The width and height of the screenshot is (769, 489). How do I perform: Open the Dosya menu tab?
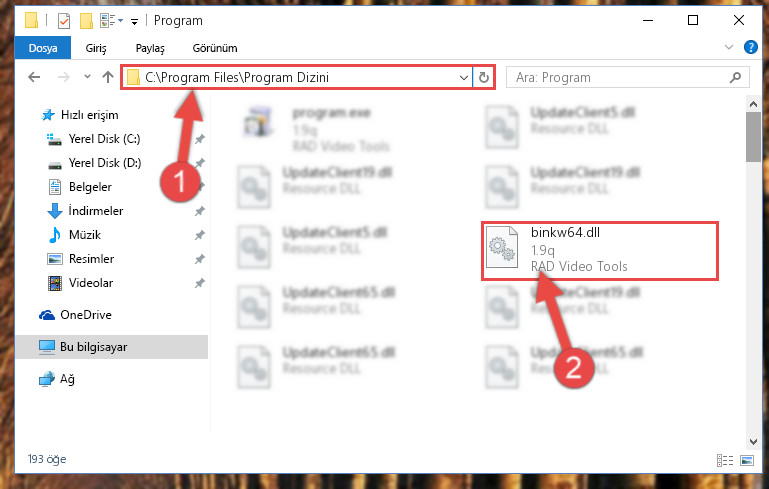[43, 48]
